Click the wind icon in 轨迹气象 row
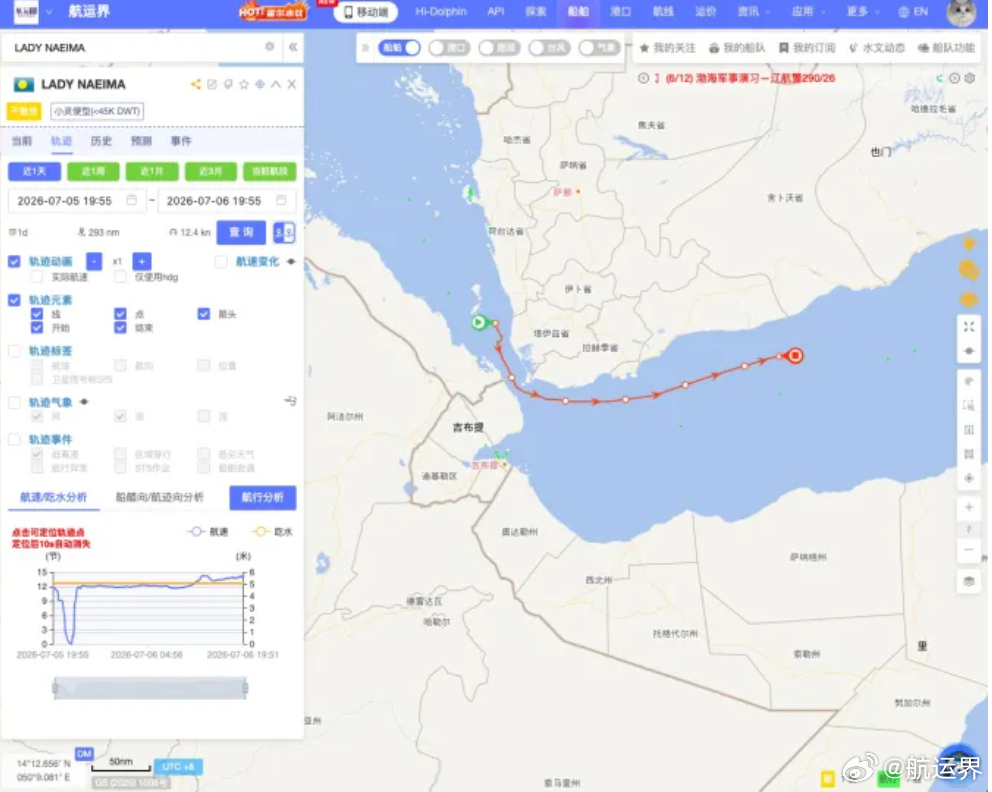This screenshot has width=992, height=792. tap(290, 401)
